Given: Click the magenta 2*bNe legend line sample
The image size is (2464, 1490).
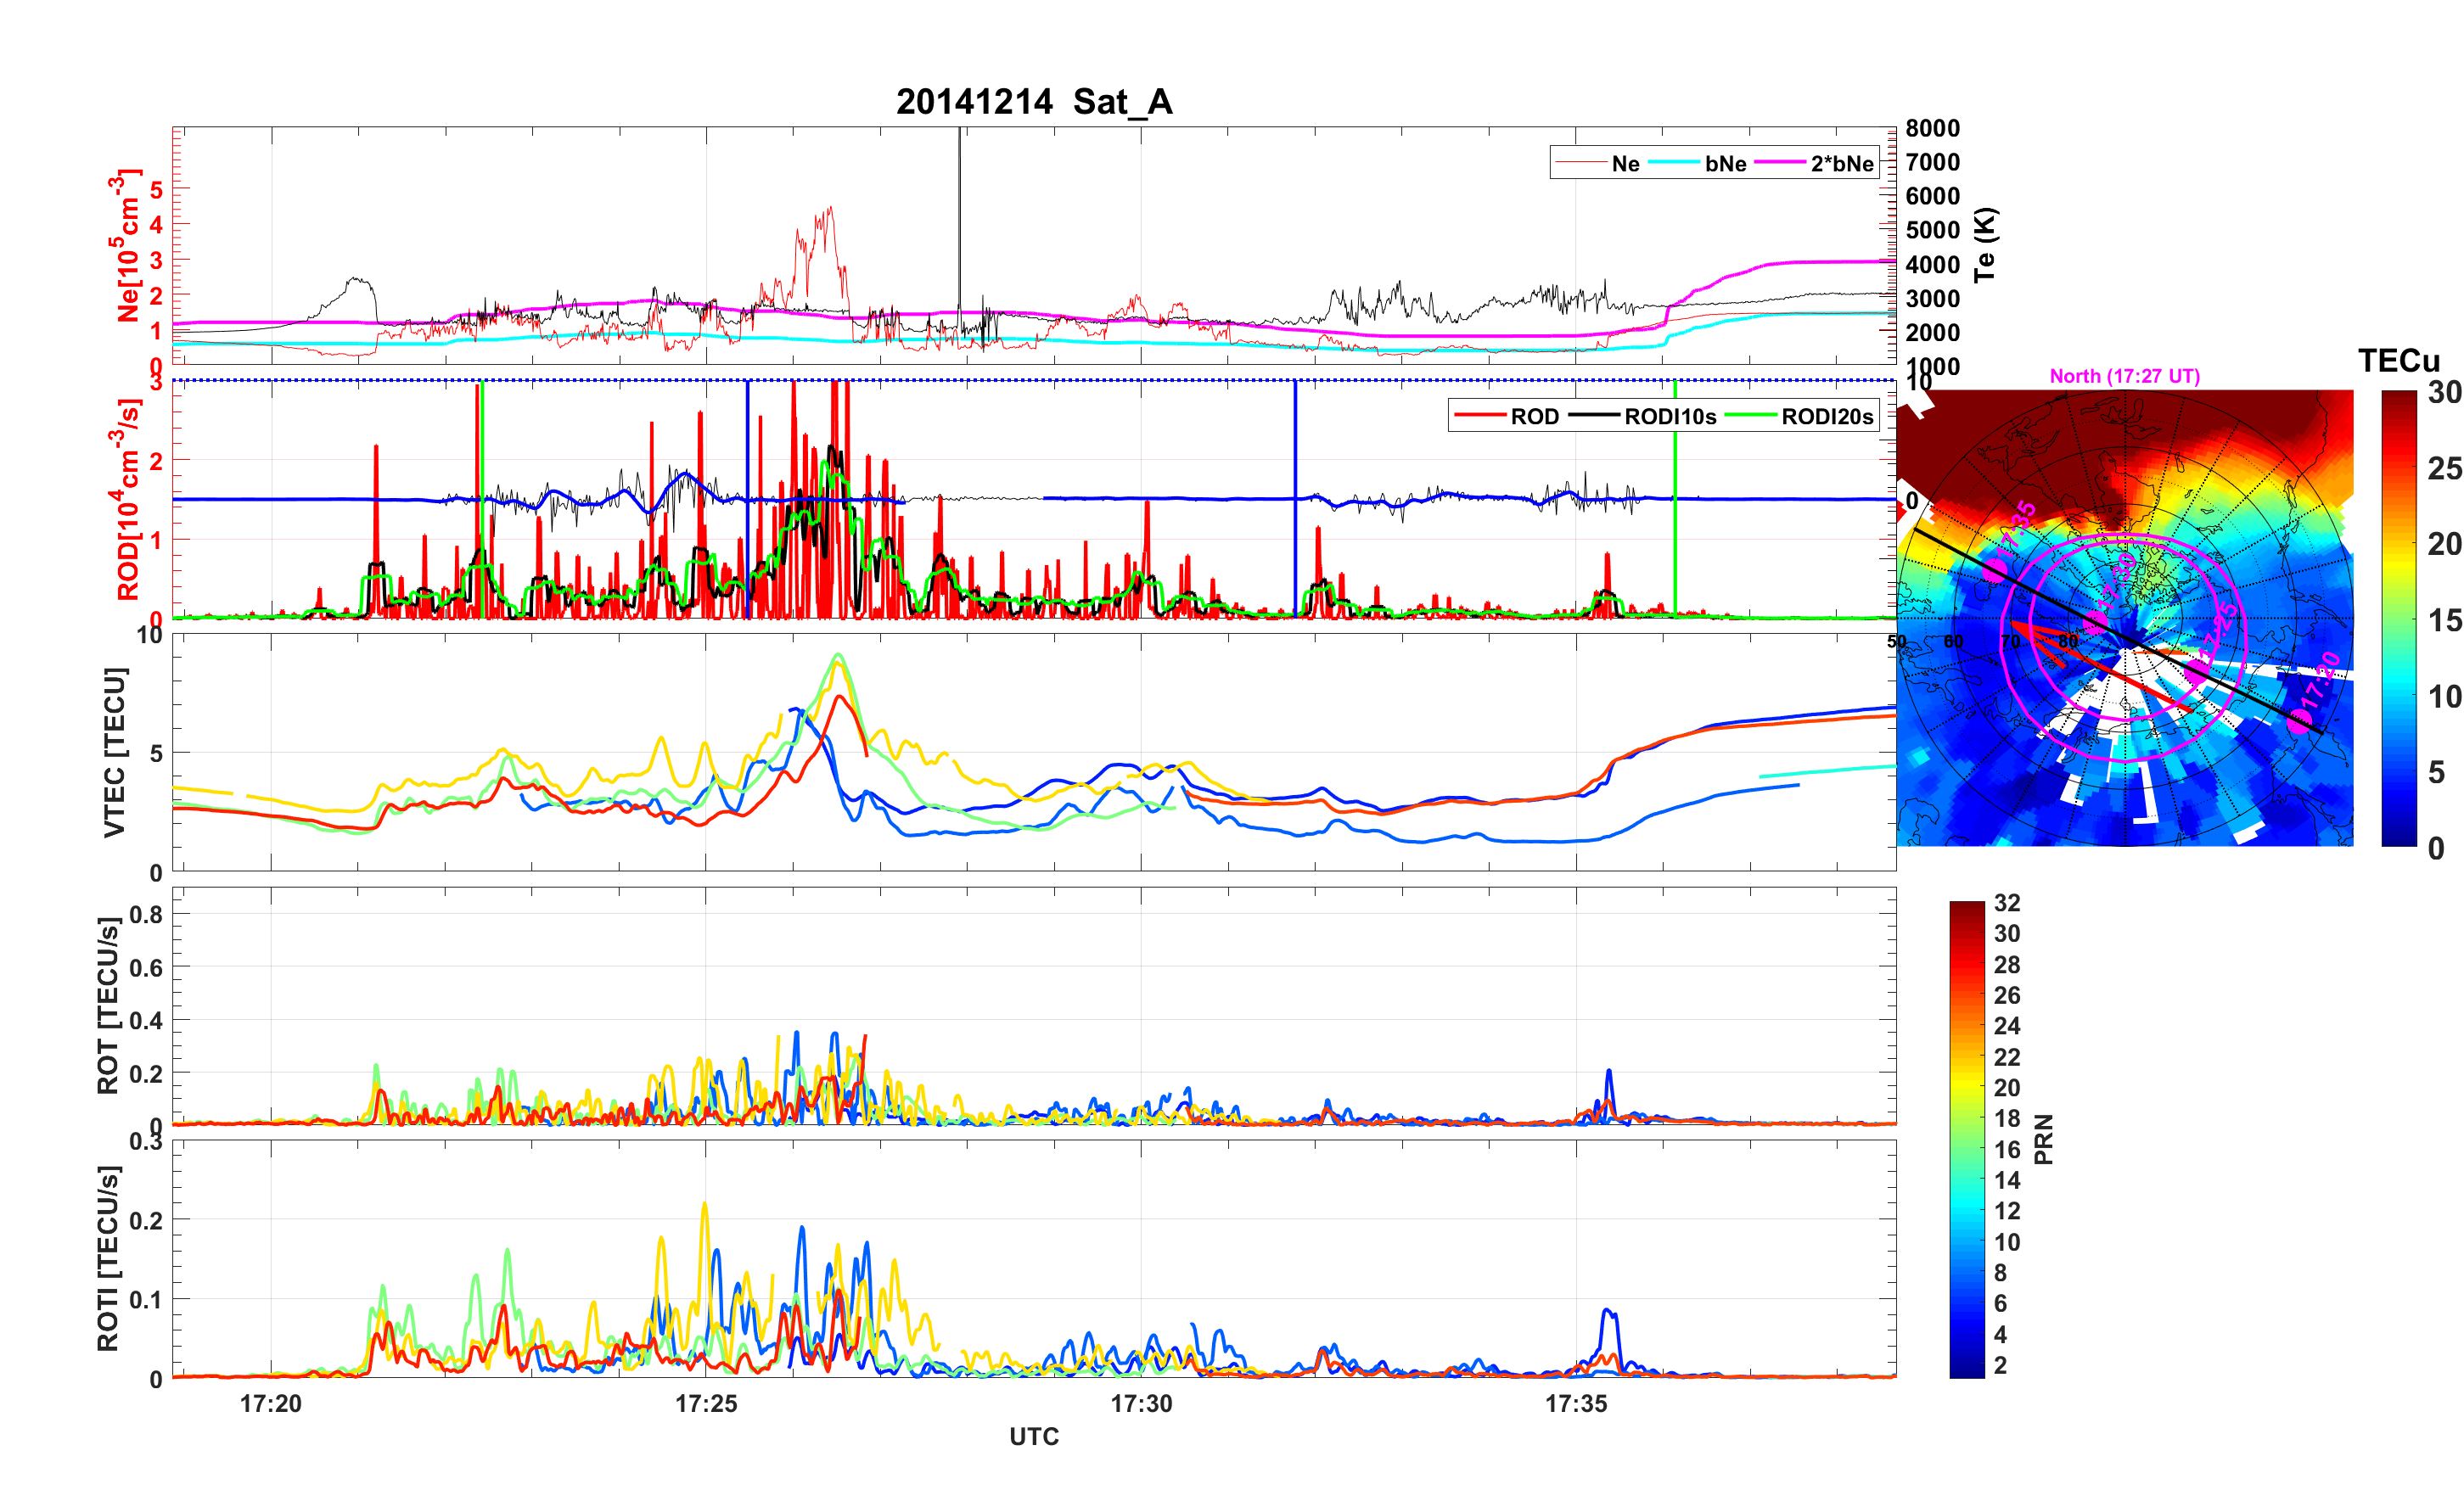Looking at the screenshot, I should click(x=1781, y=163).
